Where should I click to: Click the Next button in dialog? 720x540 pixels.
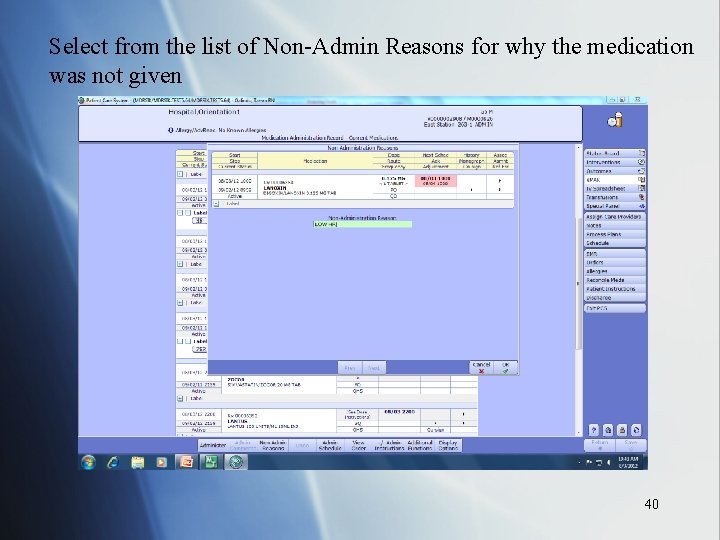tap(374, 368)
